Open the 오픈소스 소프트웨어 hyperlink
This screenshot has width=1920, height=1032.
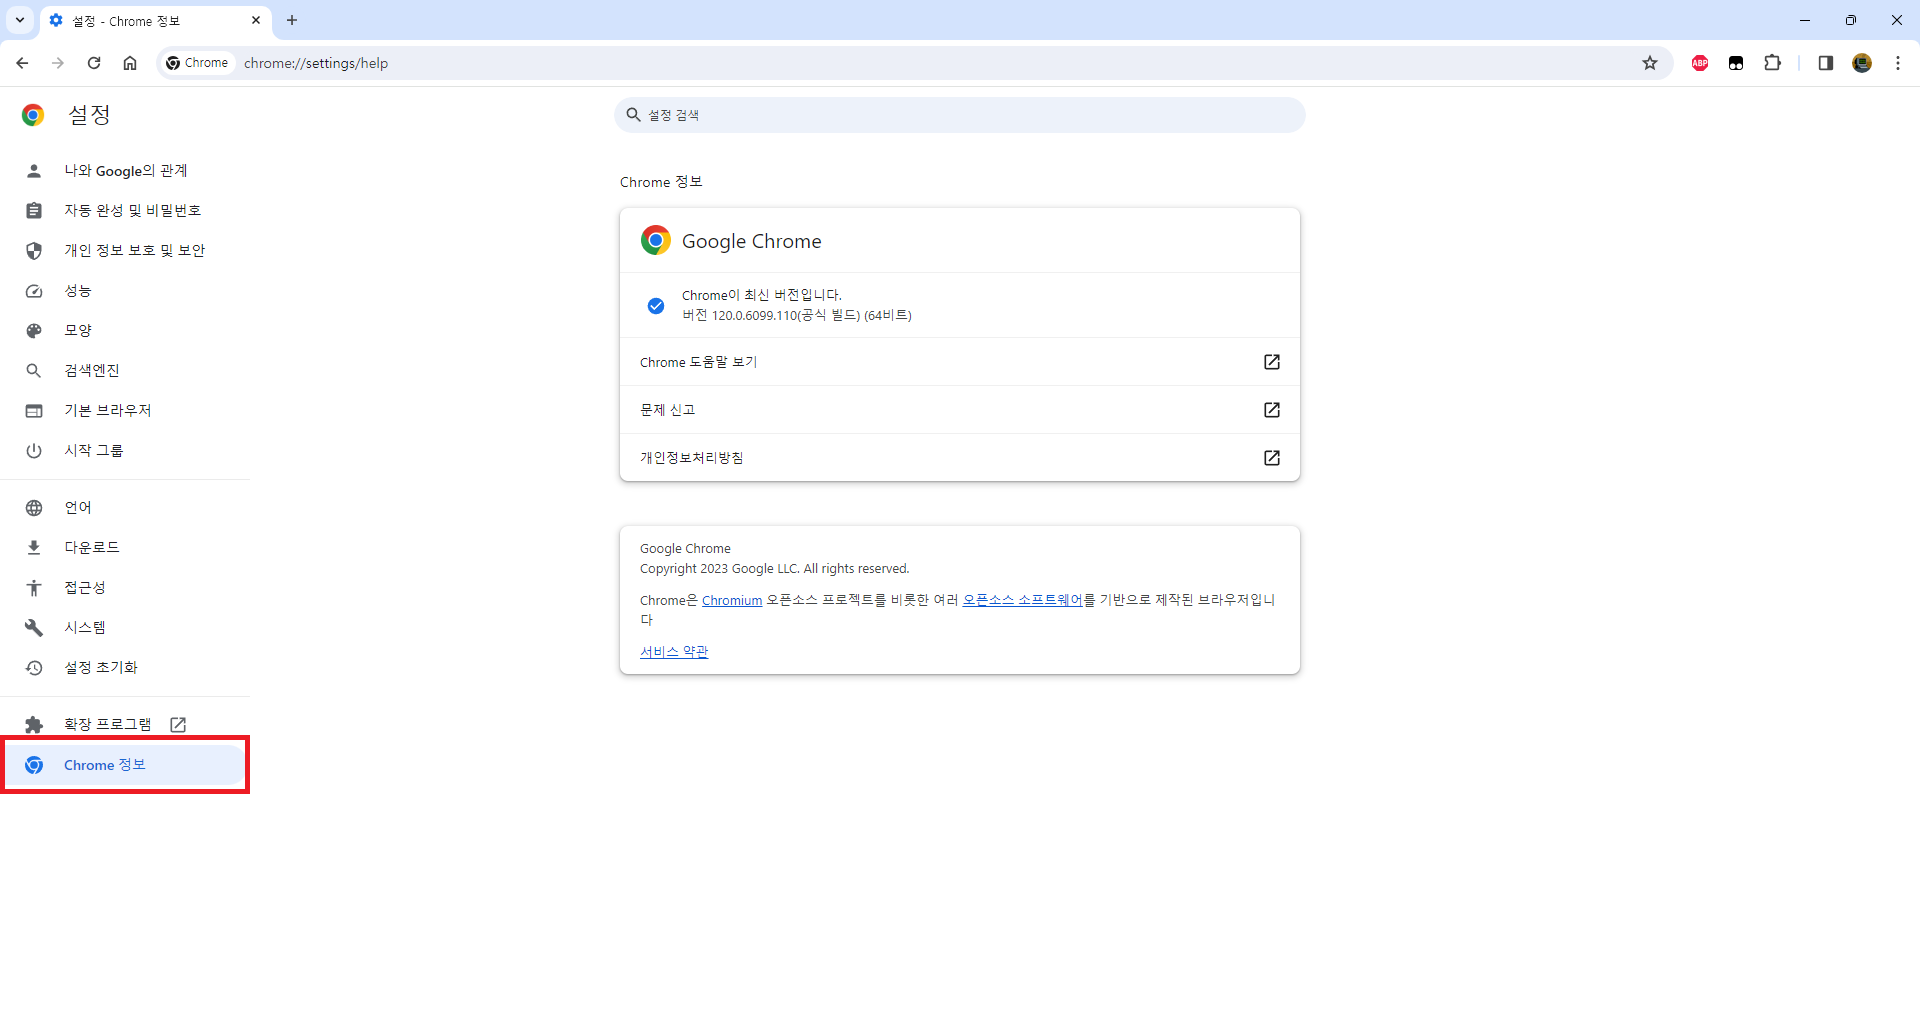point(1022,600)
